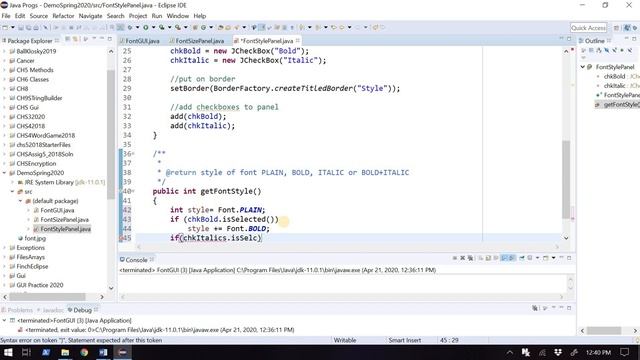
Task: Toggle Link with Editor in Package Explorer
Action: click(76, 39)
